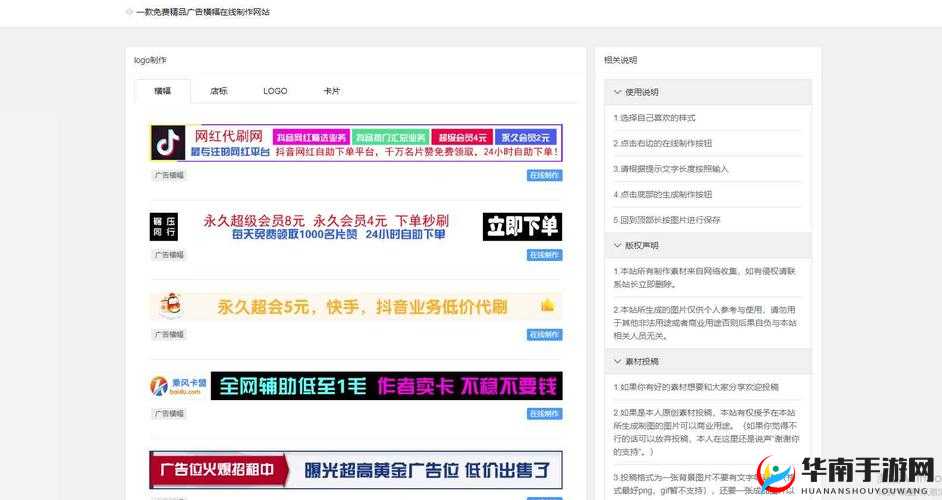
Task: Click 在线制作 under the 永久超会5元 banner
Action: click(x=544, y=335)
